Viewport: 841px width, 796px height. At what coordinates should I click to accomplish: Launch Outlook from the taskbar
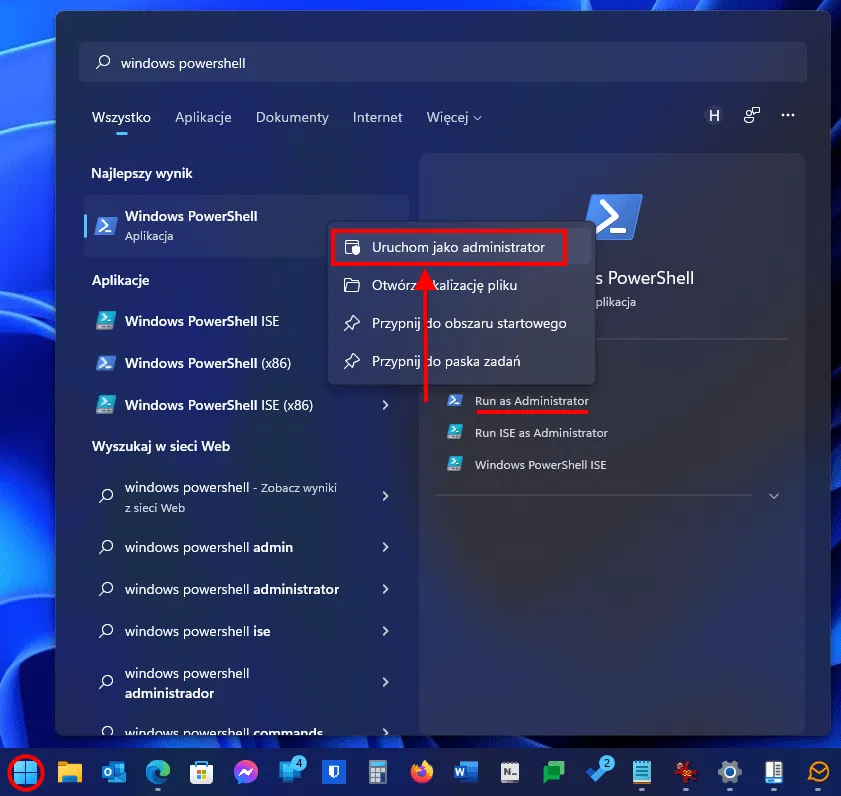click(x=114, y=772)
